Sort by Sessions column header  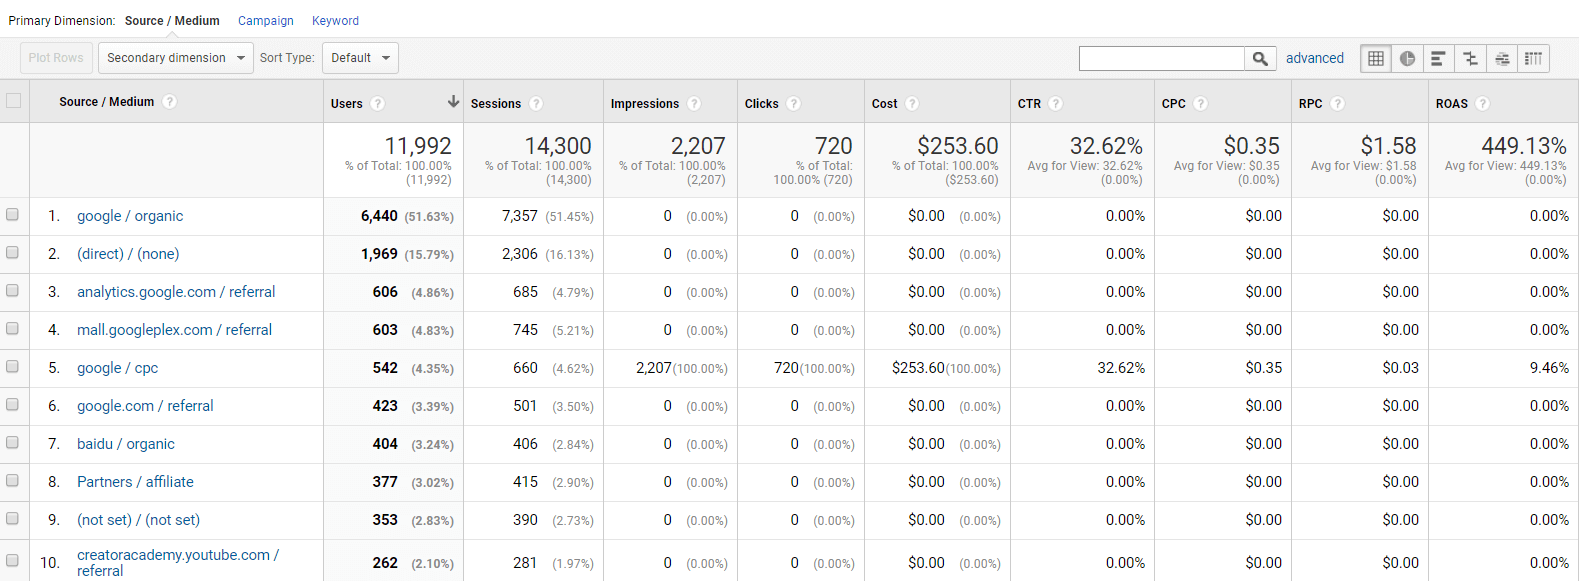(496, 104)
